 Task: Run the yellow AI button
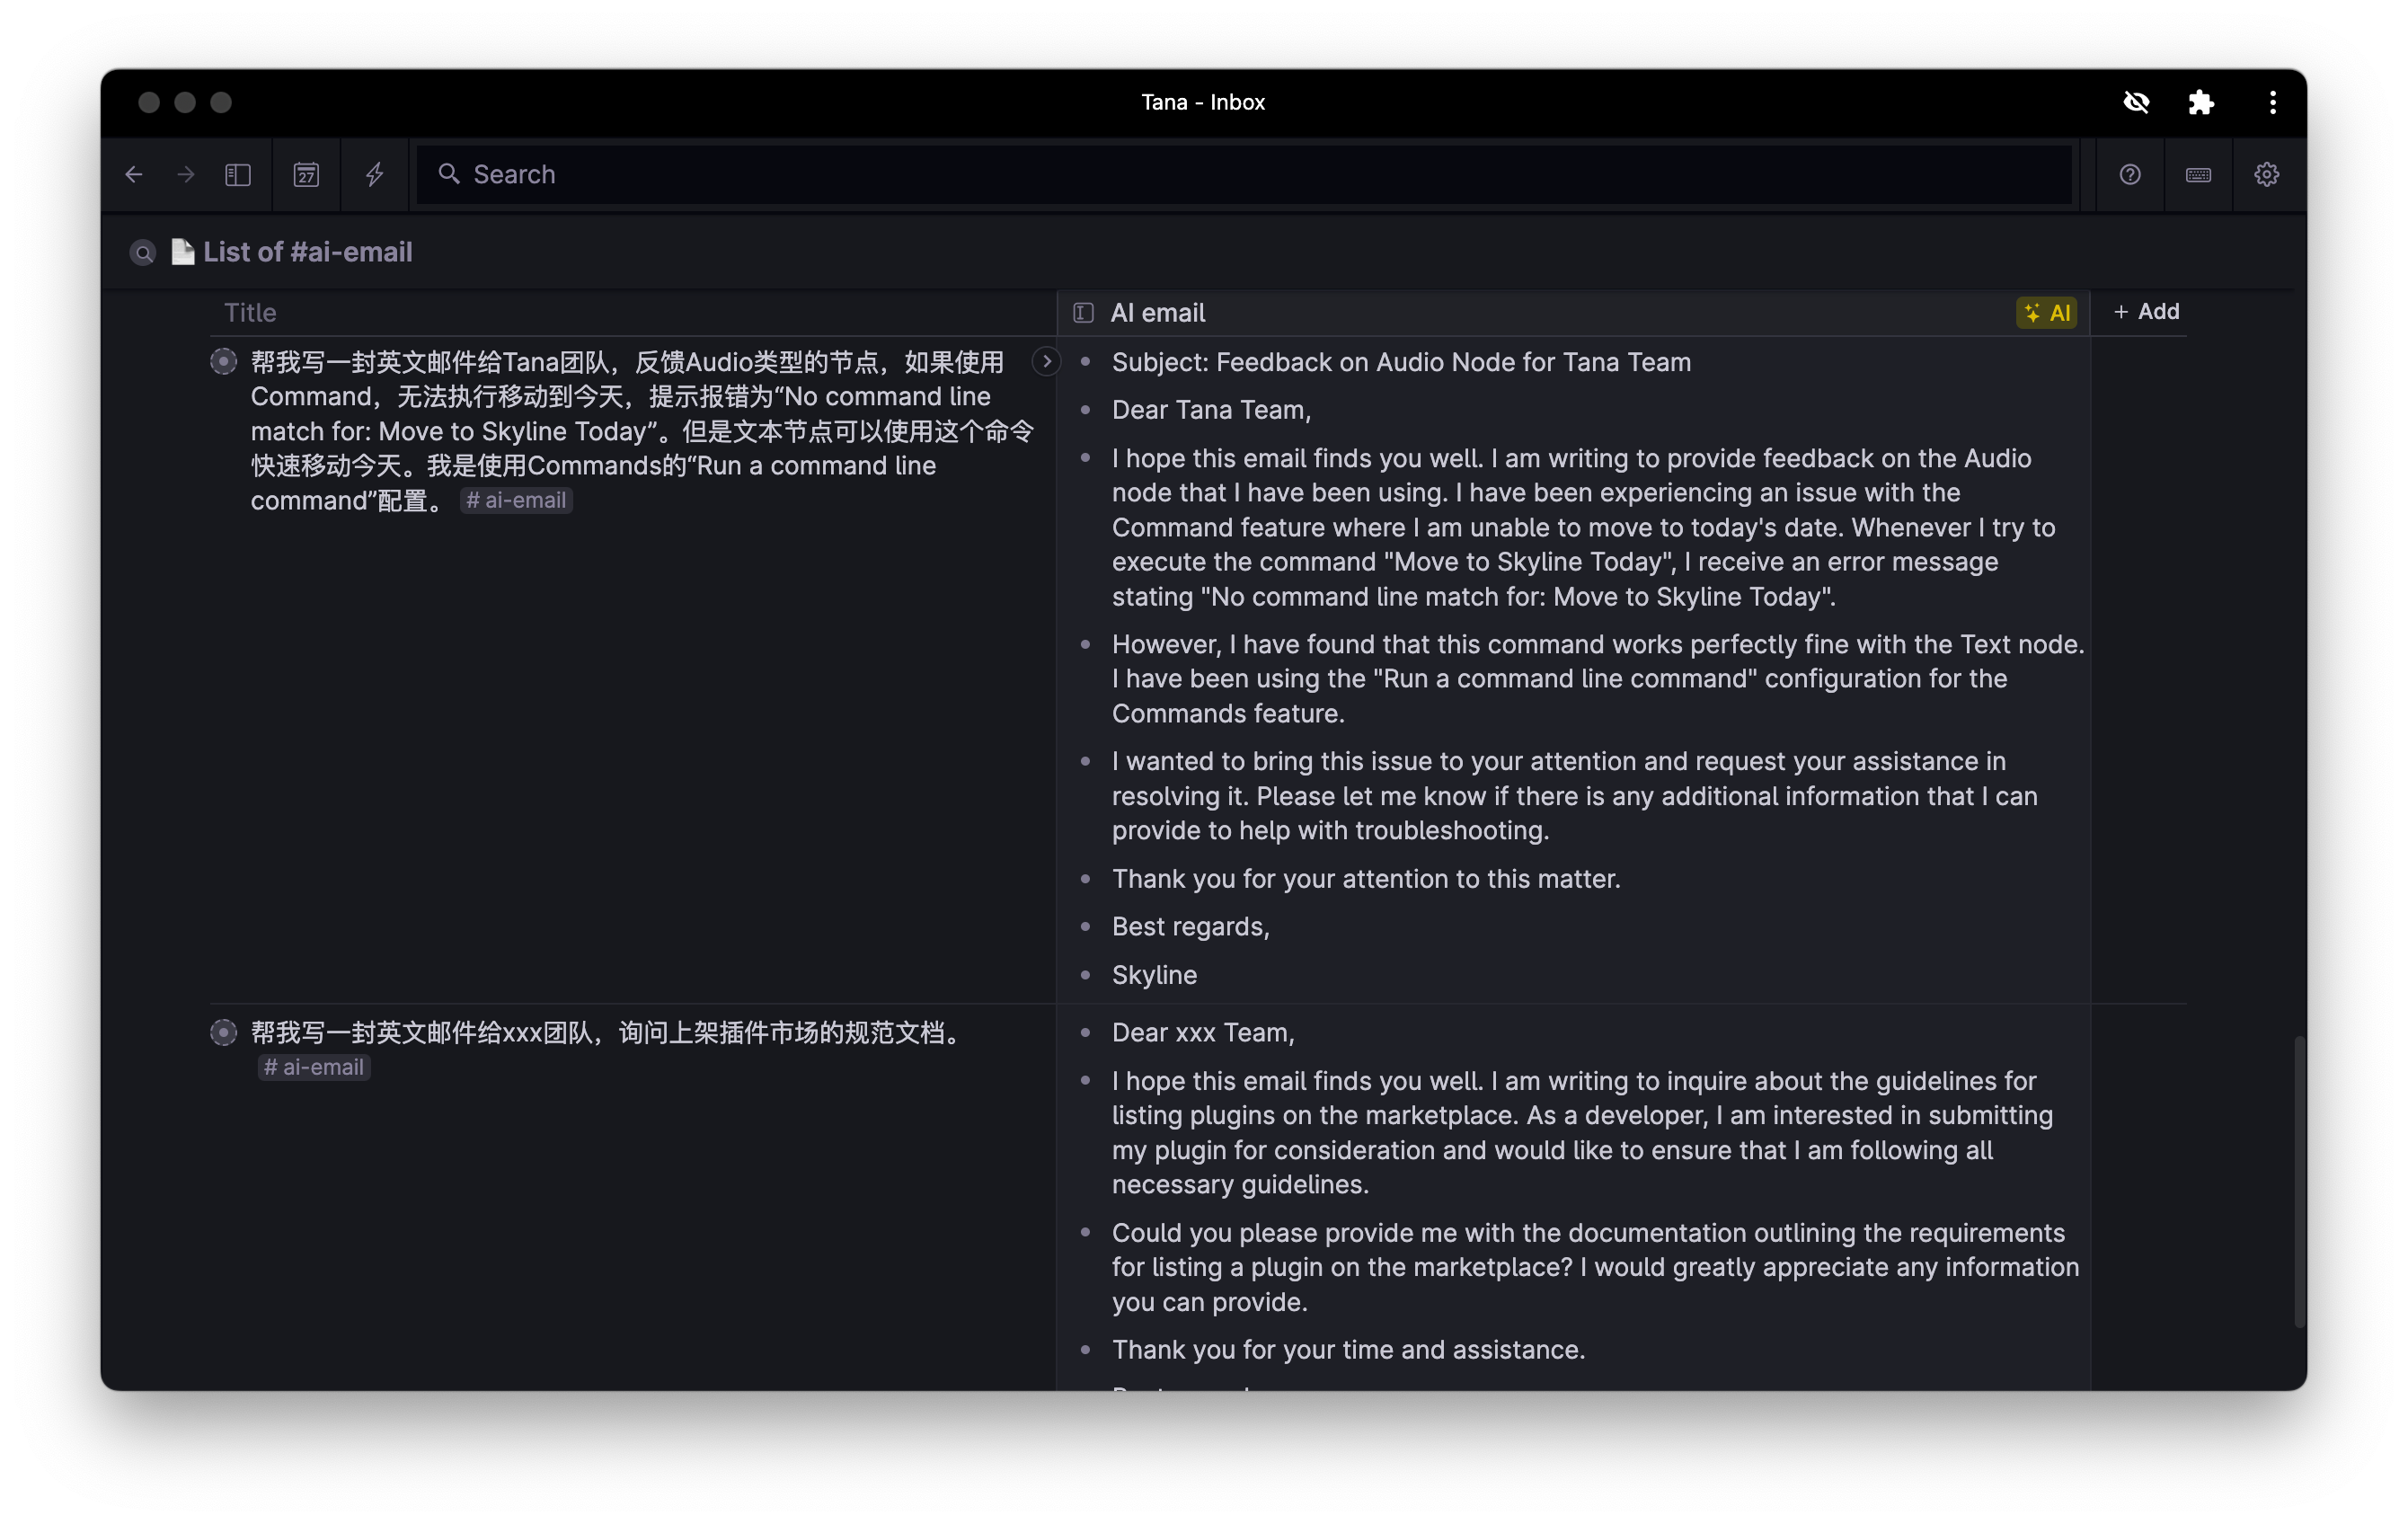2046,313
